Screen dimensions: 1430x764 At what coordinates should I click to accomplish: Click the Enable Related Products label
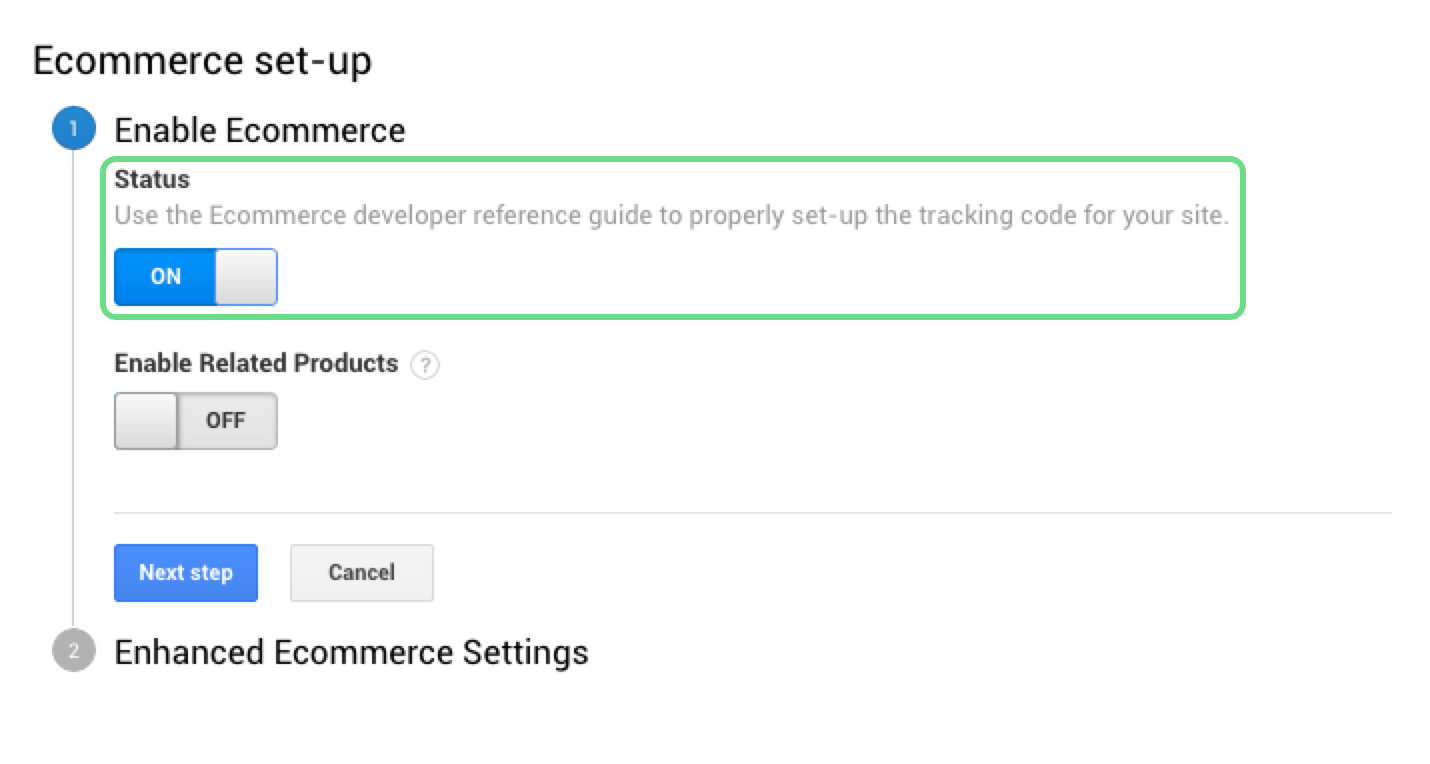coord(256,364)
